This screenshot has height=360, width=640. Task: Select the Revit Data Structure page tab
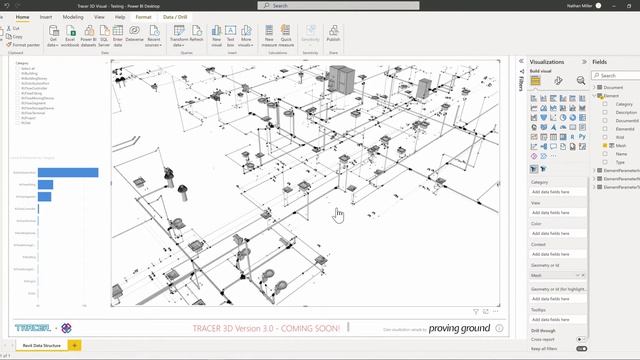click(x=42, y=345)
